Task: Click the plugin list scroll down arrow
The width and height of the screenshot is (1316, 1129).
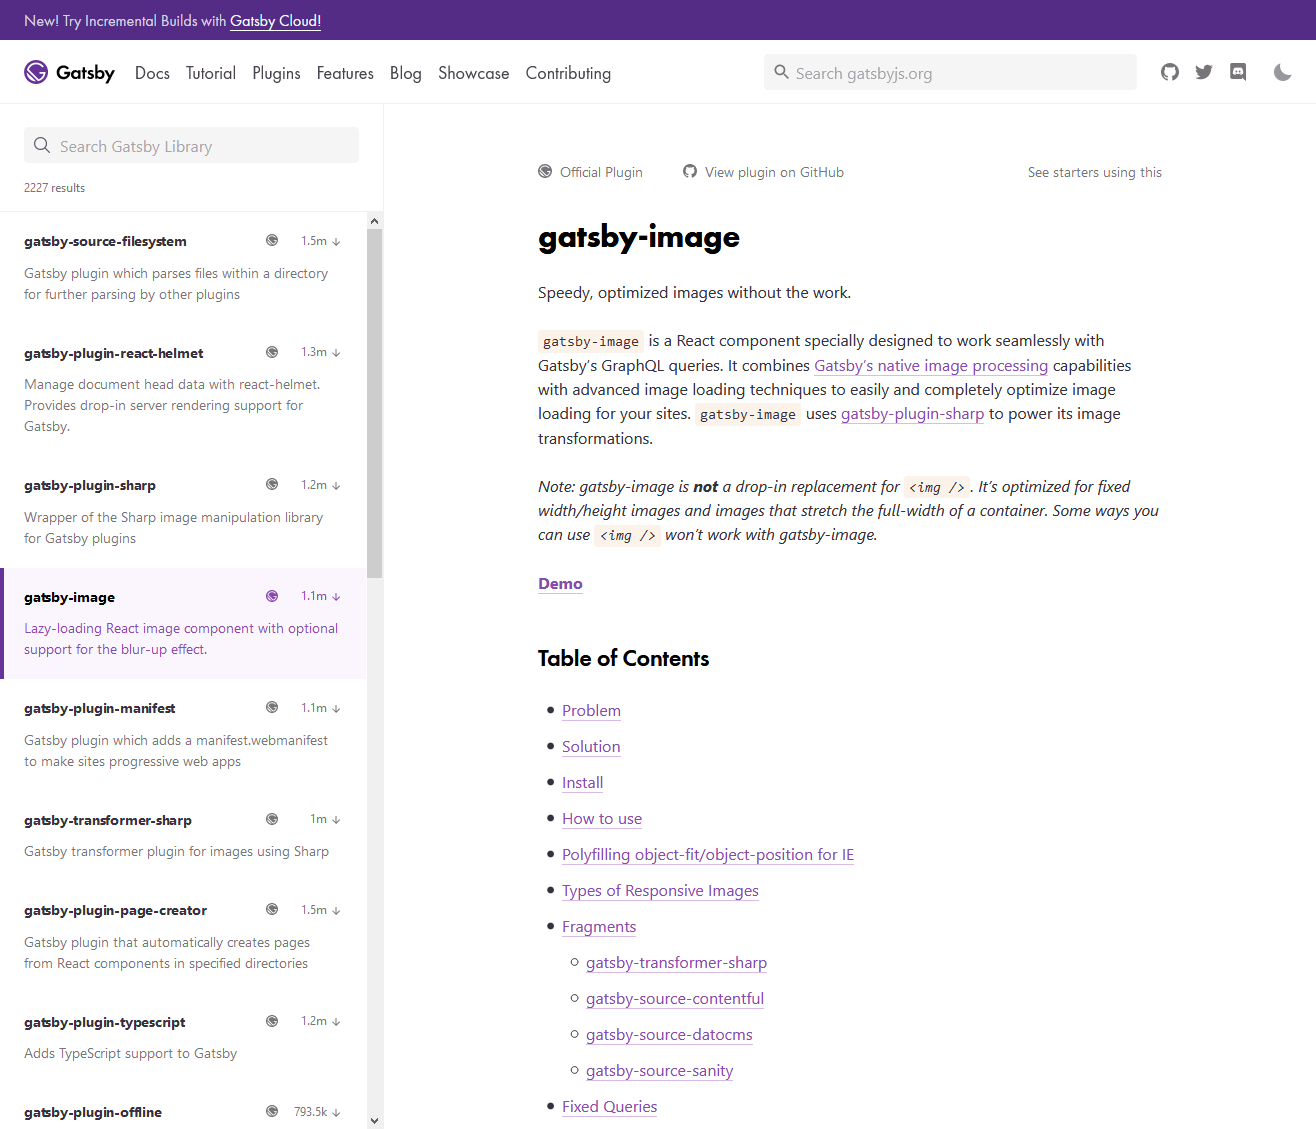Action: tap(375, 1120)
